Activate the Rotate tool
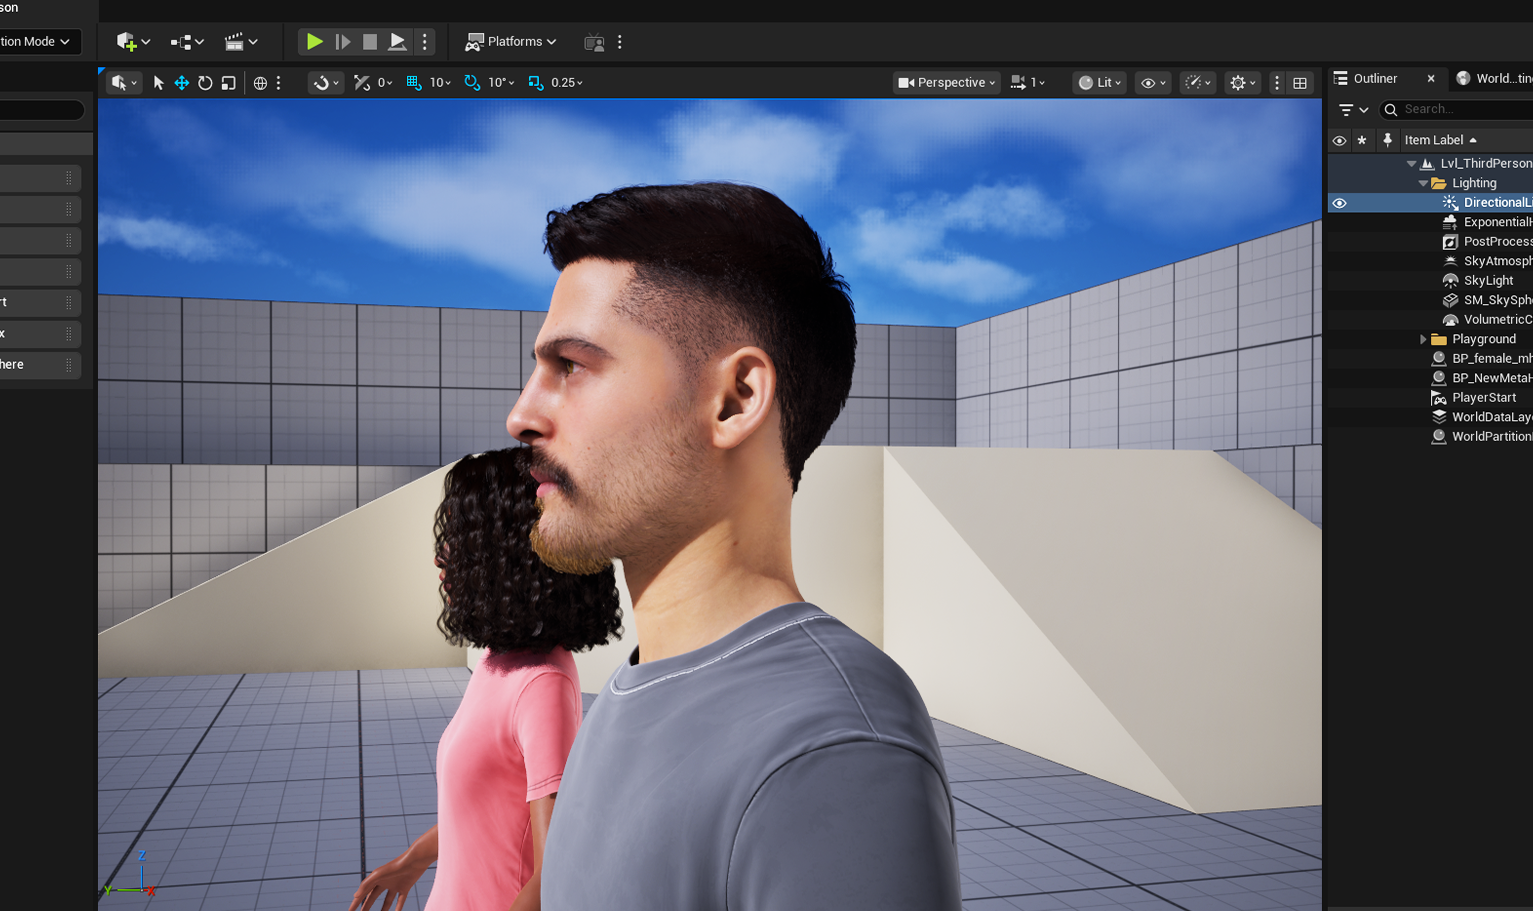 205,83
